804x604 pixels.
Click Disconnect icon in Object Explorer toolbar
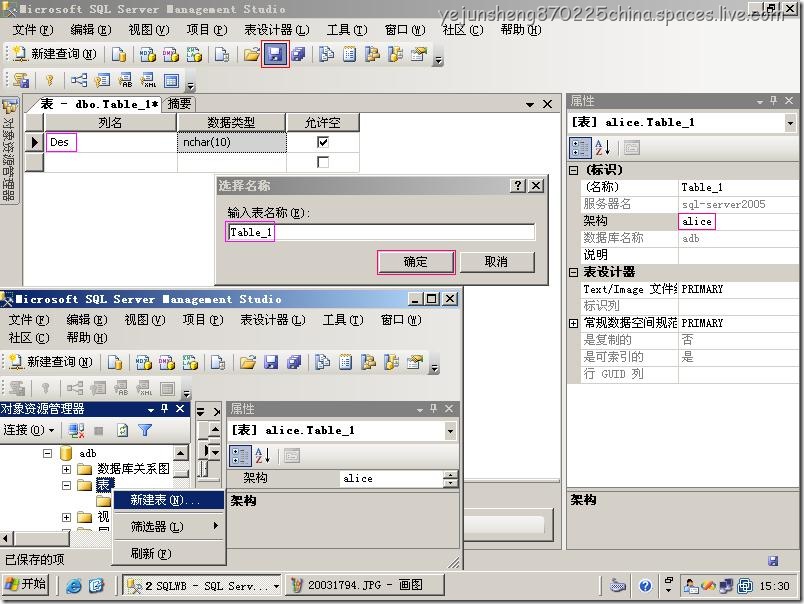76,431
